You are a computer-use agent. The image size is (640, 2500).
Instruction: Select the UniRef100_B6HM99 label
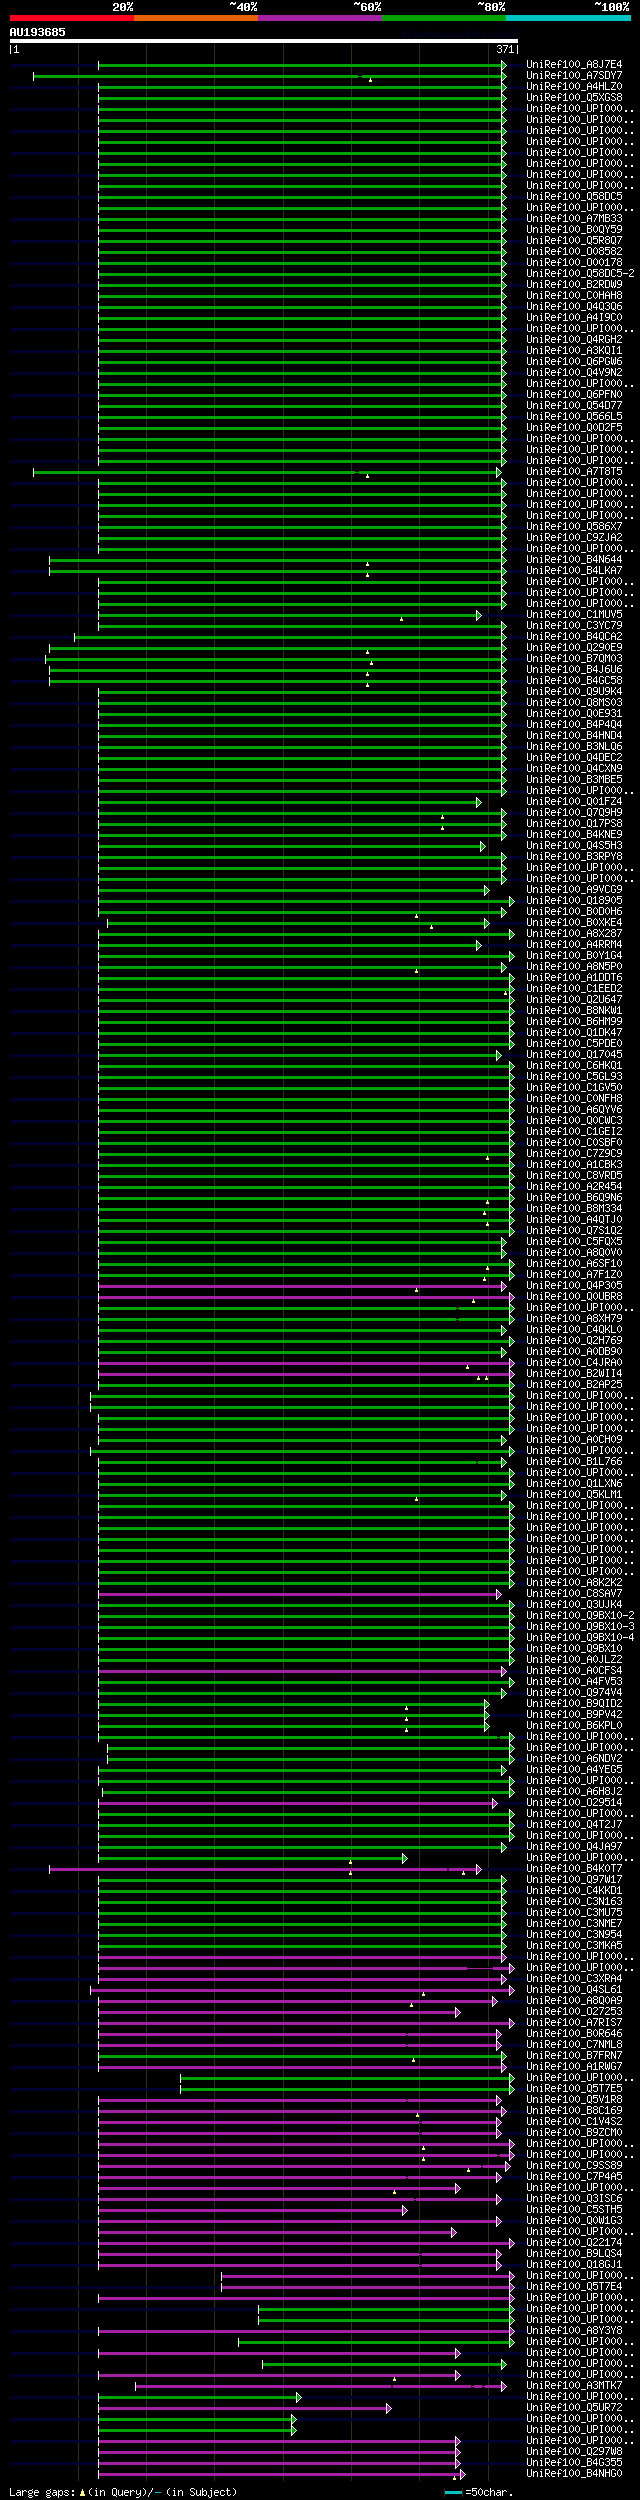(574, 1022)
